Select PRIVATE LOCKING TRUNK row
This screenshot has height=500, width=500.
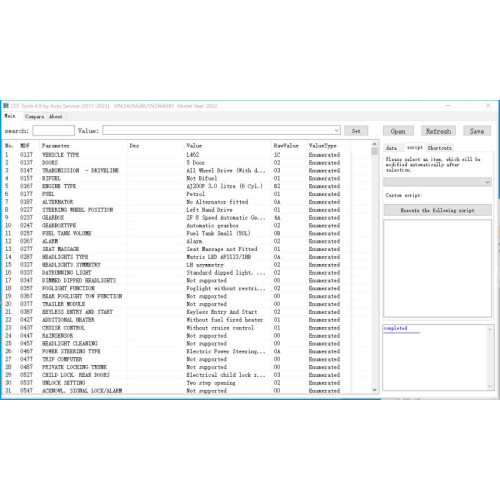[x=187, y=367]
